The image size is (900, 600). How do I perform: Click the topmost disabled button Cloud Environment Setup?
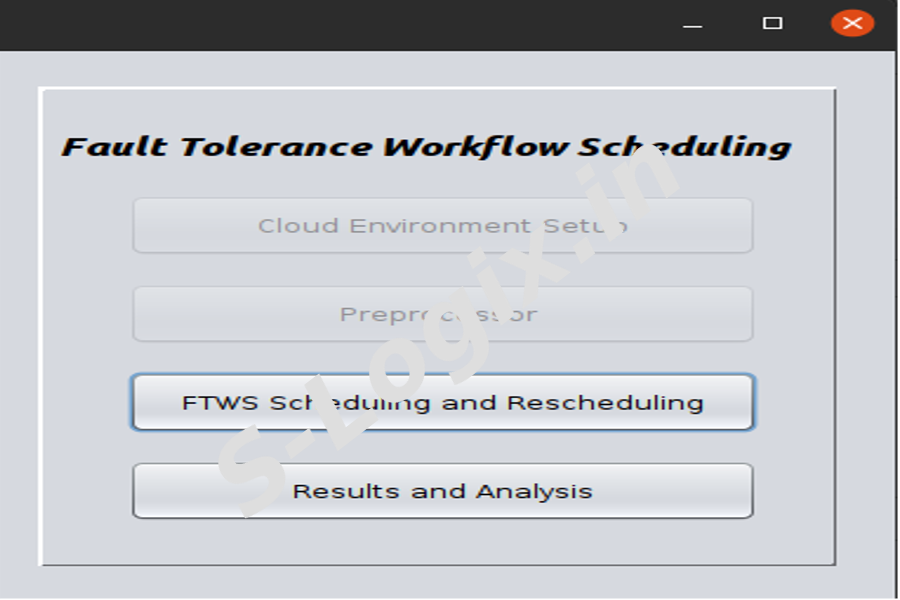[442, 226]
